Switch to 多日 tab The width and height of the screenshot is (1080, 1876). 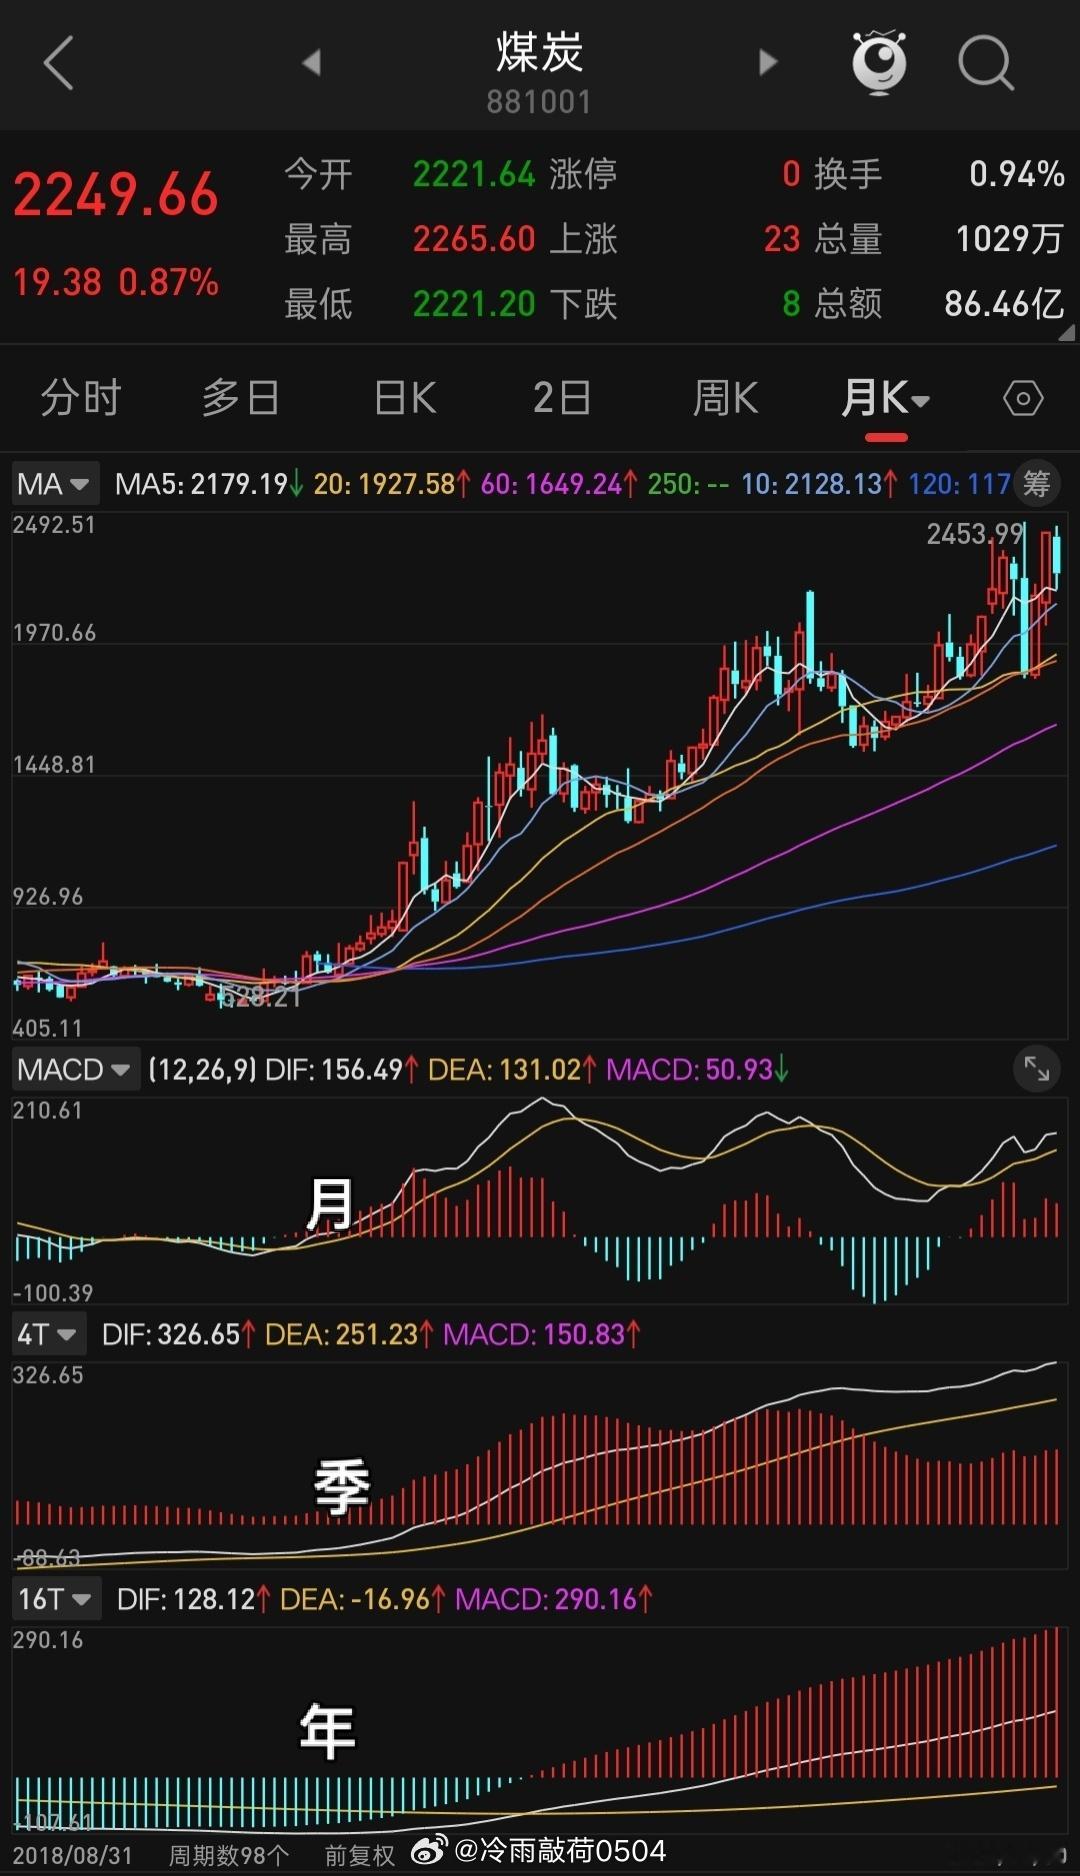[240, 398]
